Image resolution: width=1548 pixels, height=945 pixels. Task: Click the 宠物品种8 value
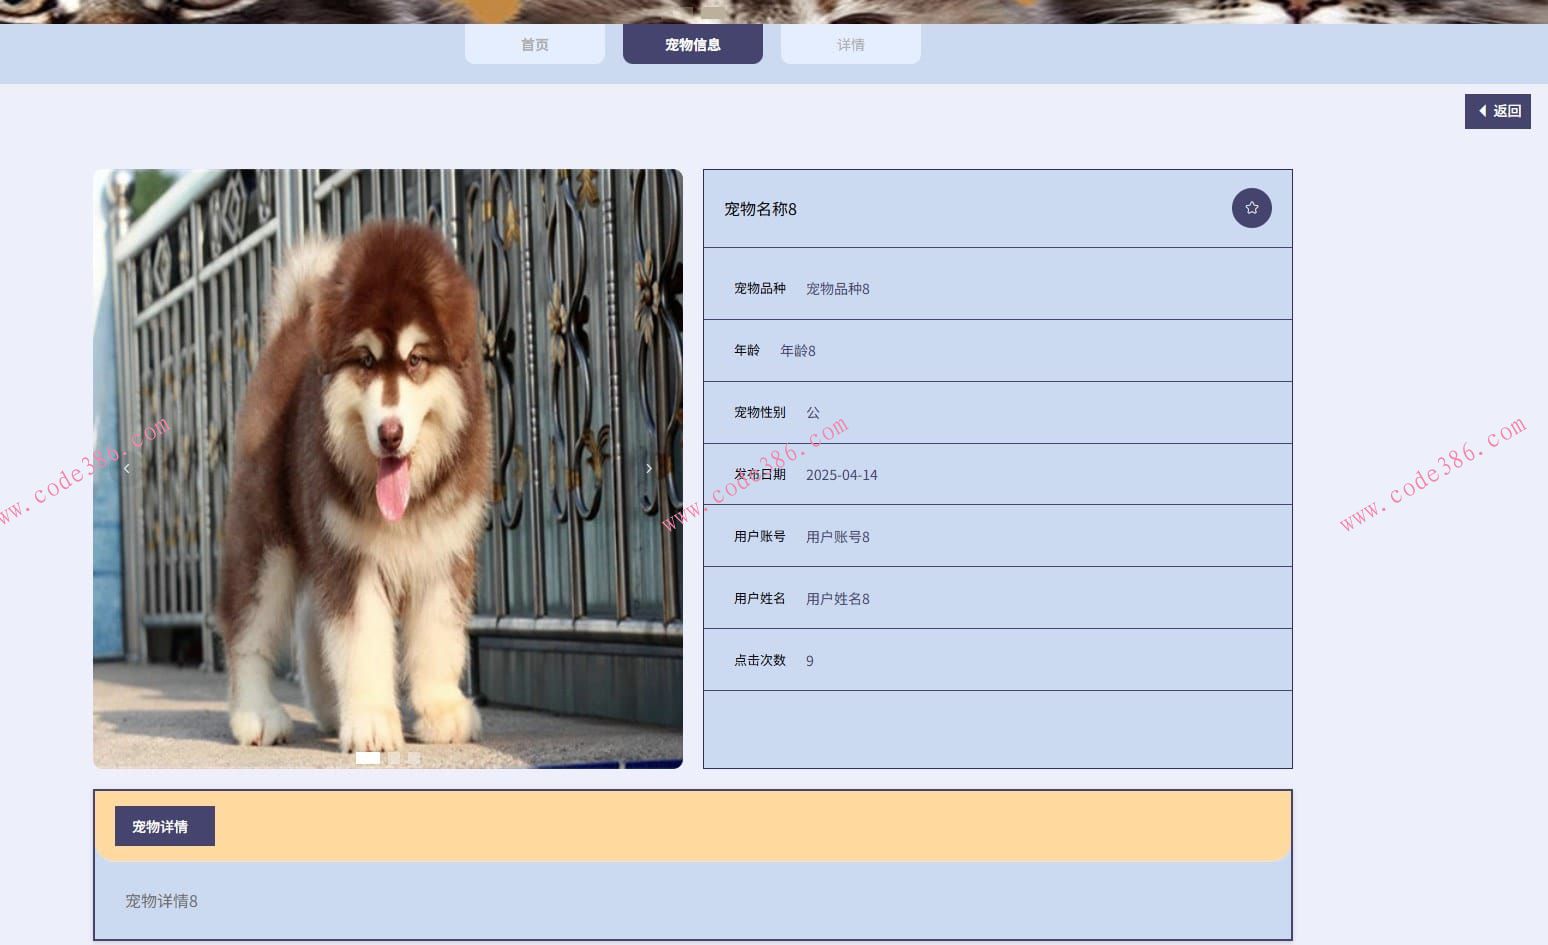point(837,289)
